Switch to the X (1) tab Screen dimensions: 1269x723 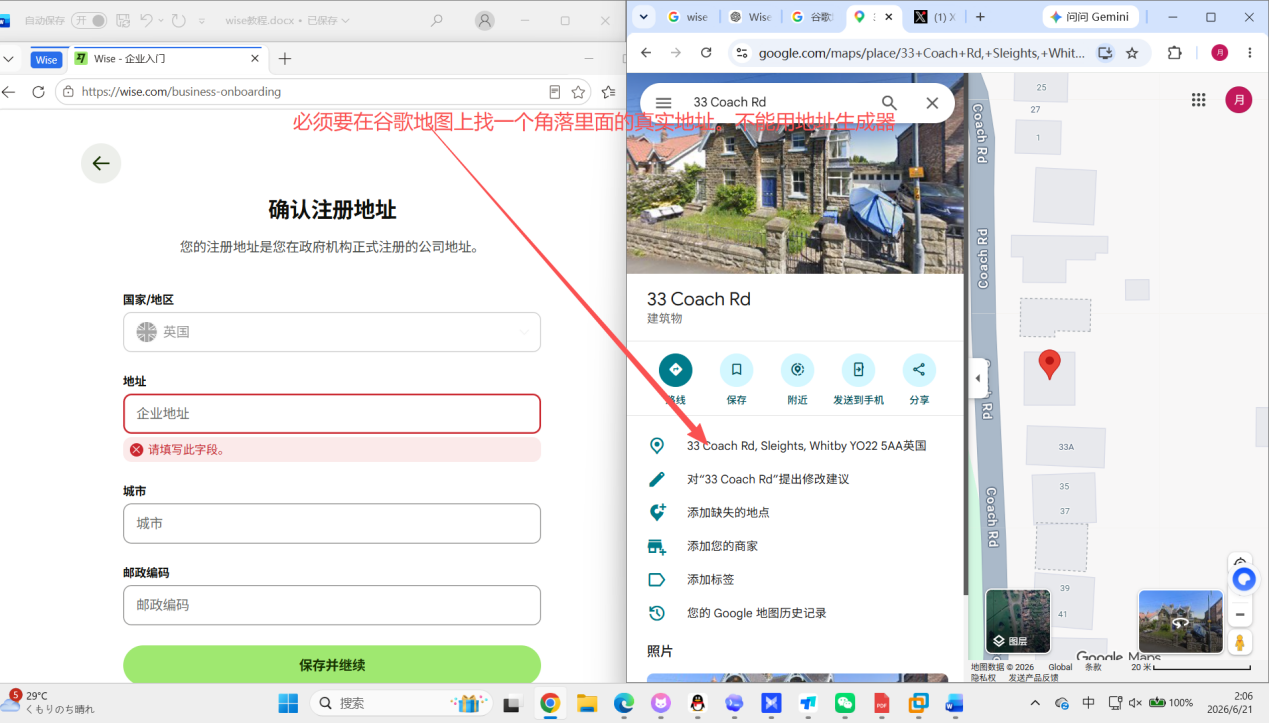(935, 17)
